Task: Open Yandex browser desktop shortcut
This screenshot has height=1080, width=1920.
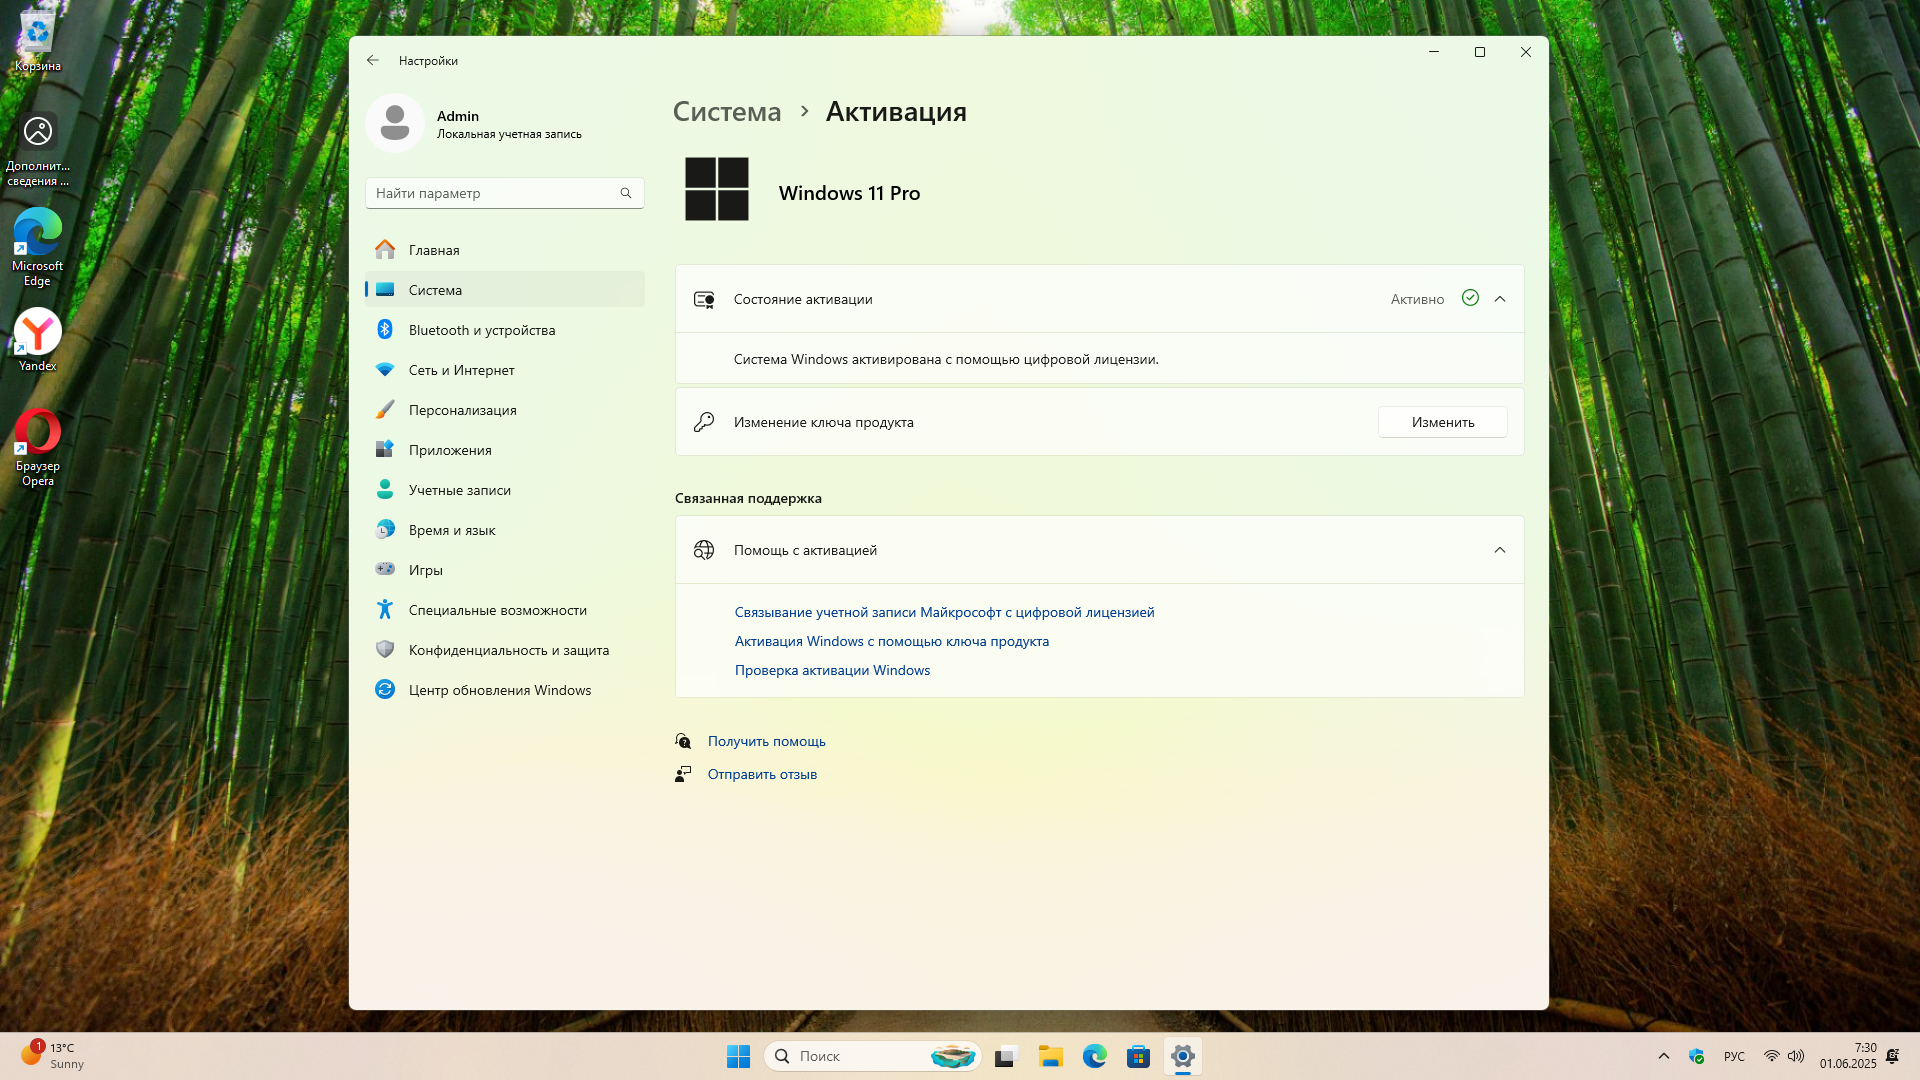Action: [x=38, y=333]
